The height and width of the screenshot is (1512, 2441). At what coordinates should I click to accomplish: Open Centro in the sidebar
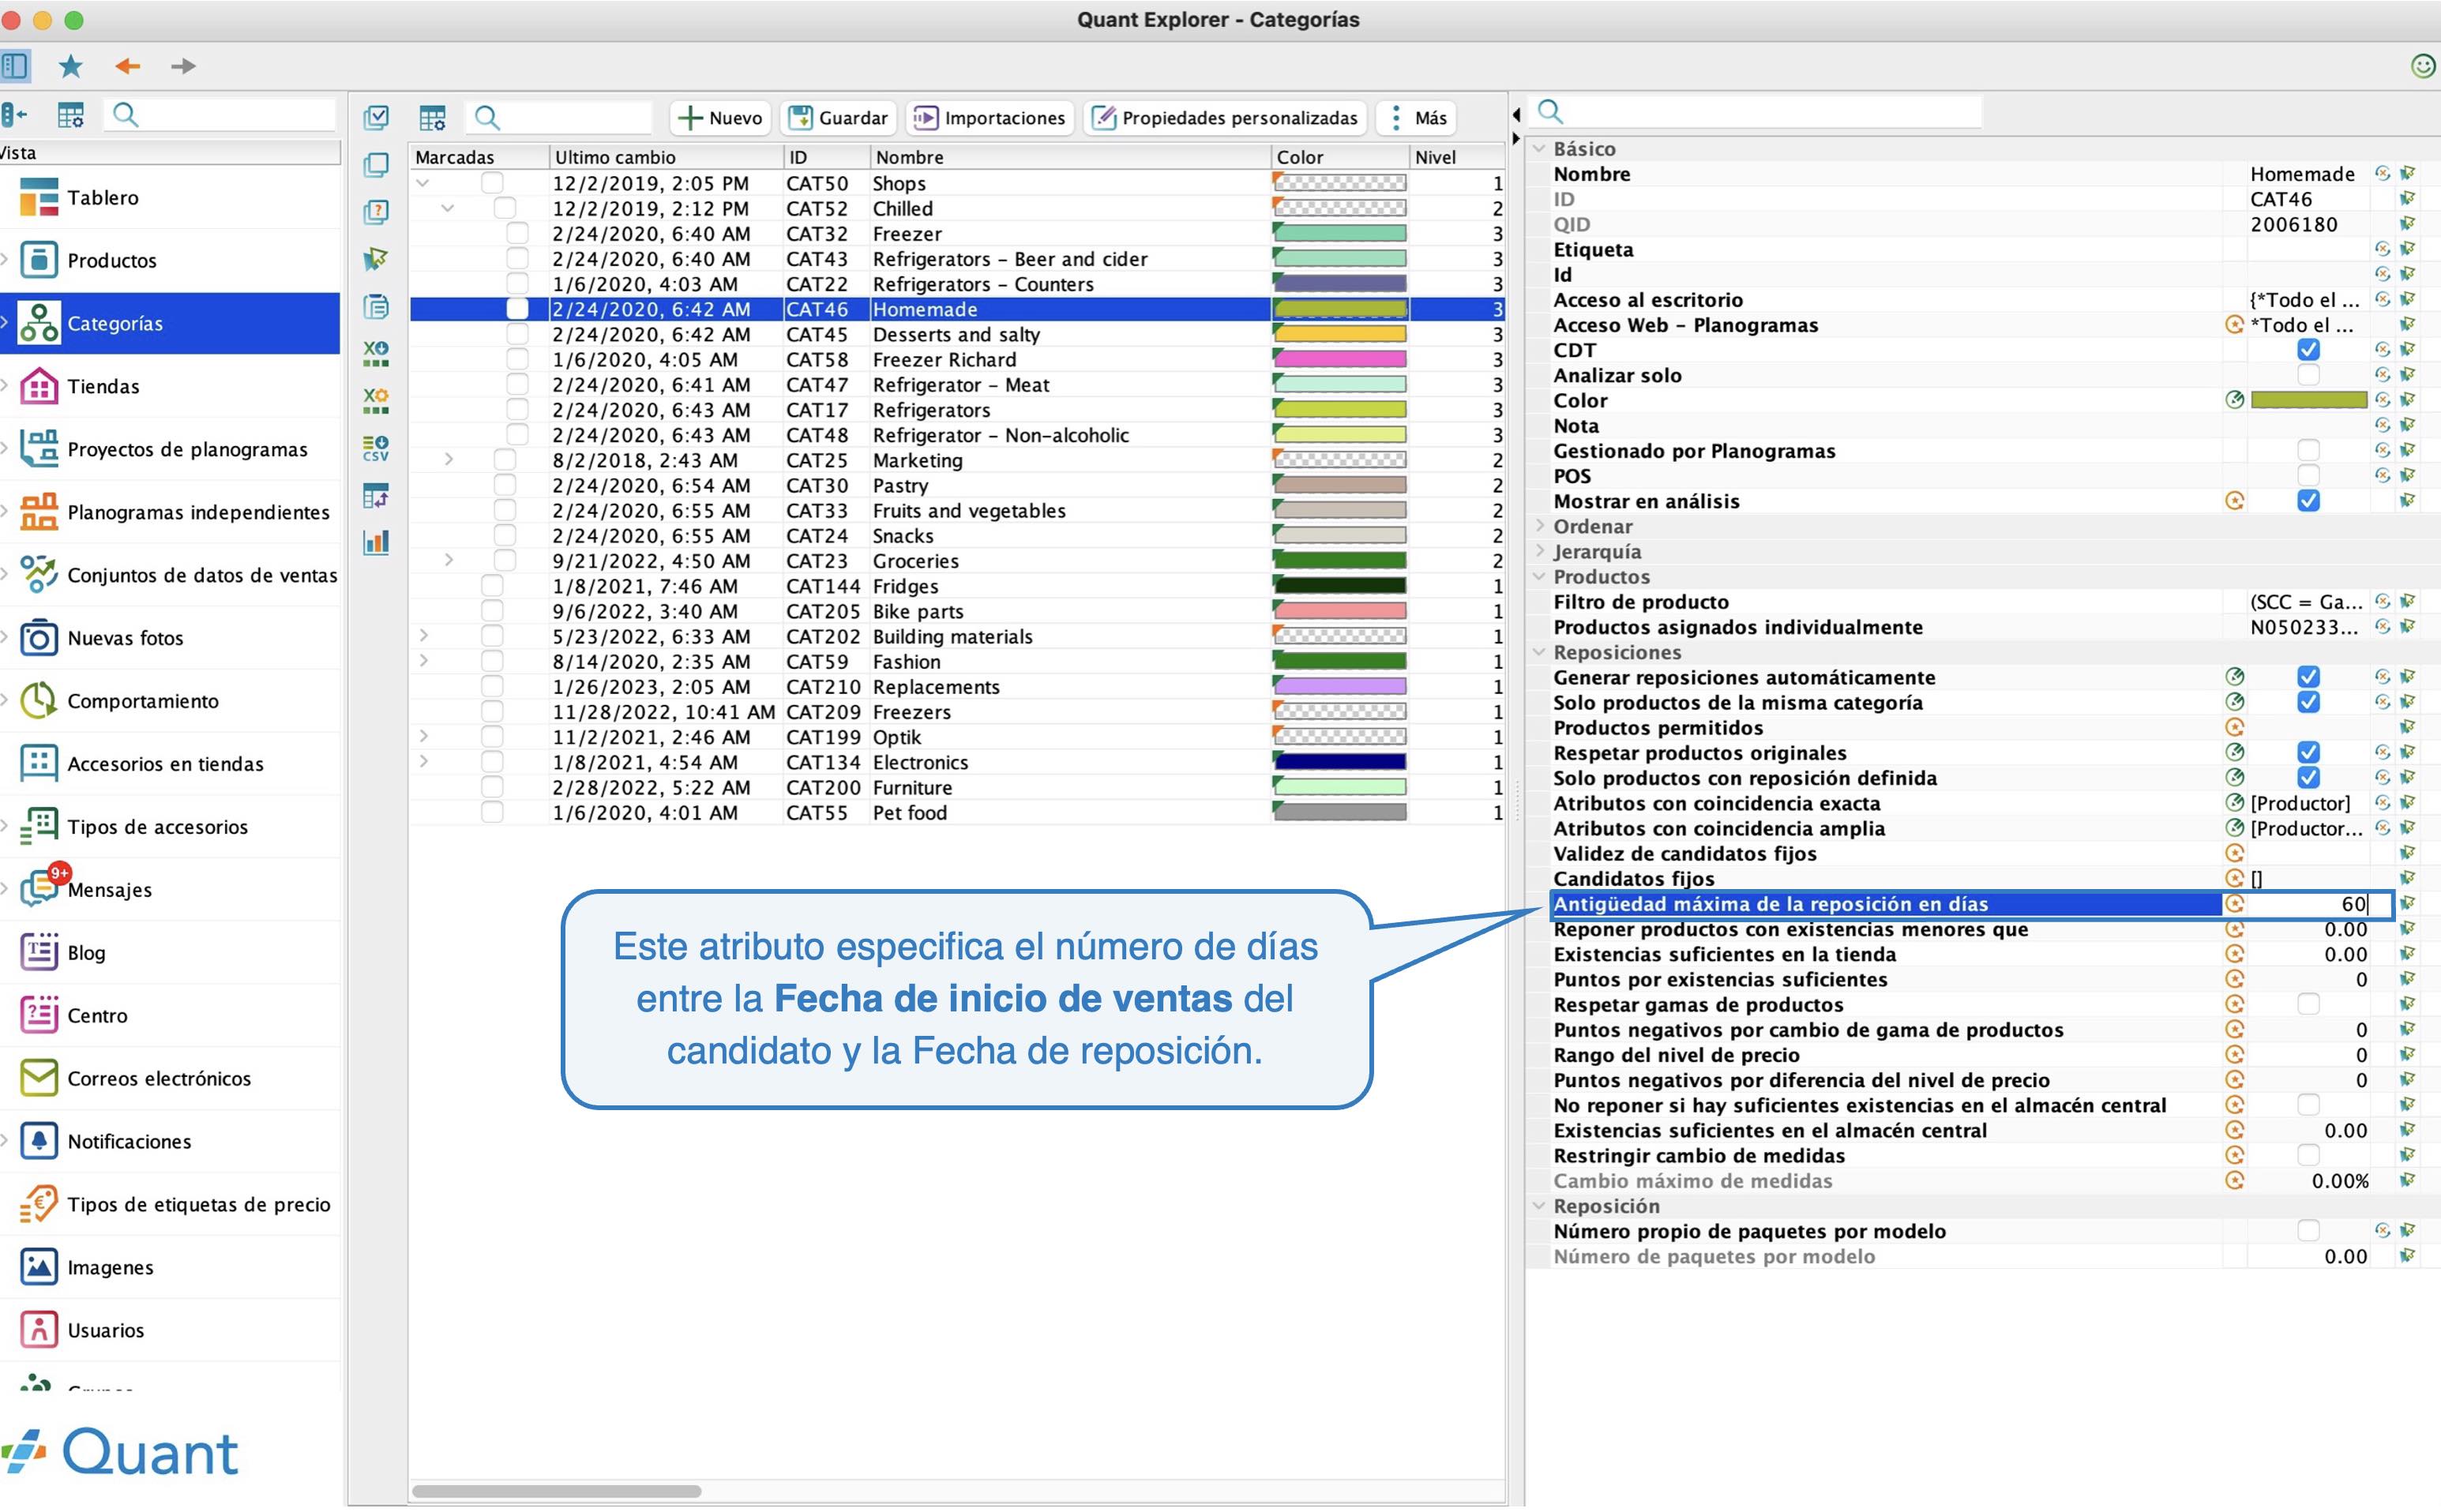tap(170, 1015)
